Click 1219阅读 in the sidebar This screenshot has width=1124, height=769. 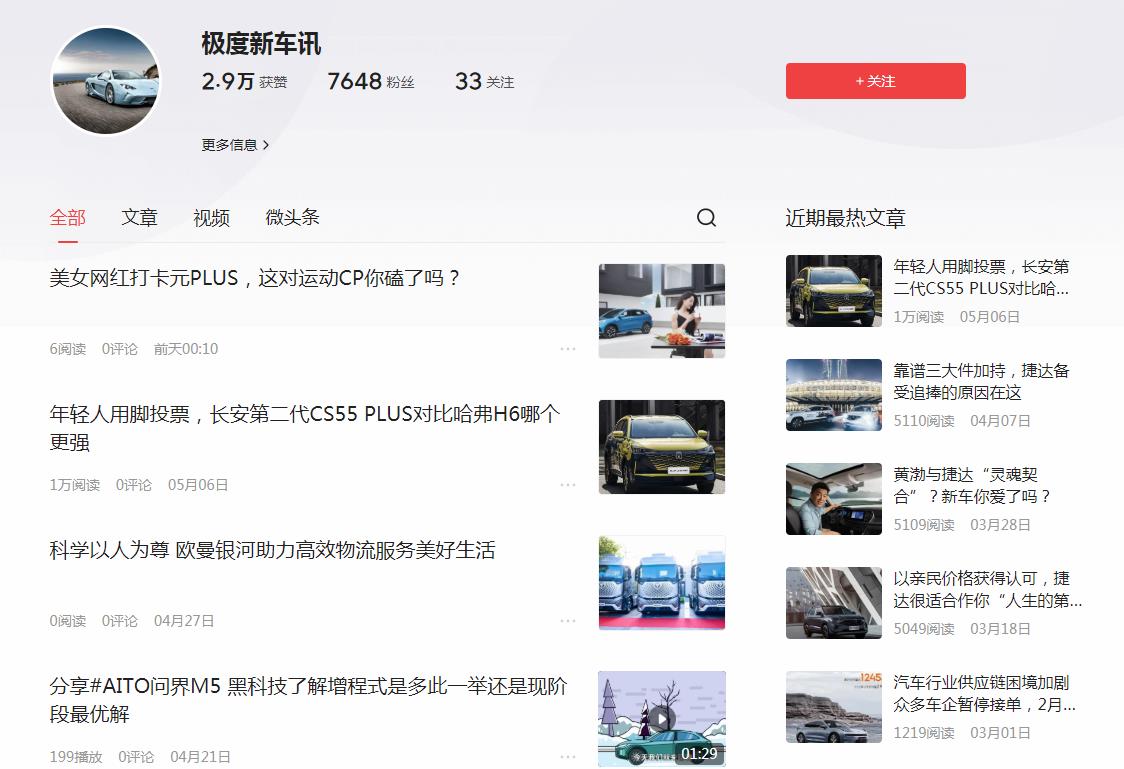924,732
